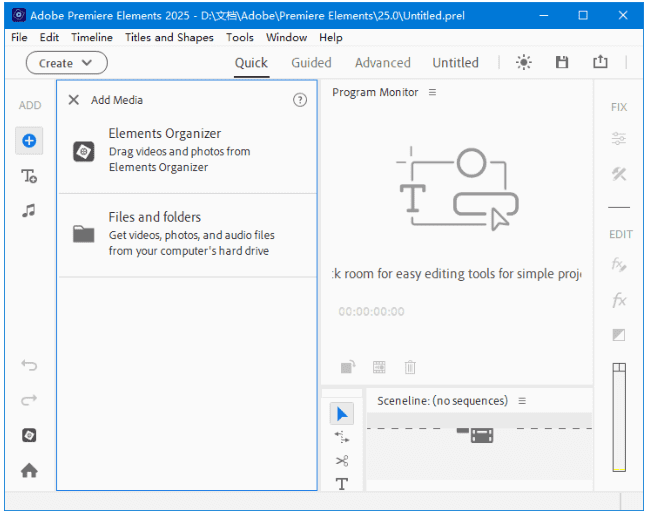Viewport: 647px width, 514px height.
Task: Open the Adjustments sliders panel
Action: (x=619, y=140)
